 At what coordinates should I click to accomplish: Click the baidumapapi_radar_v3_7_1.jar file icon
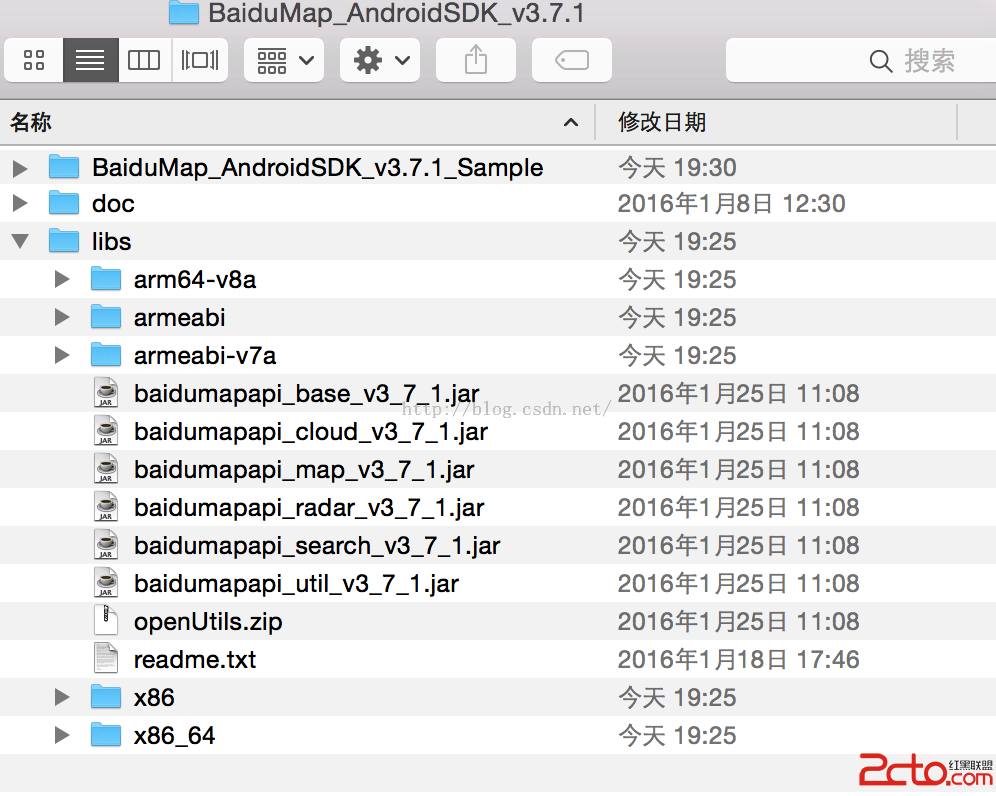click(x=106, y=507)
